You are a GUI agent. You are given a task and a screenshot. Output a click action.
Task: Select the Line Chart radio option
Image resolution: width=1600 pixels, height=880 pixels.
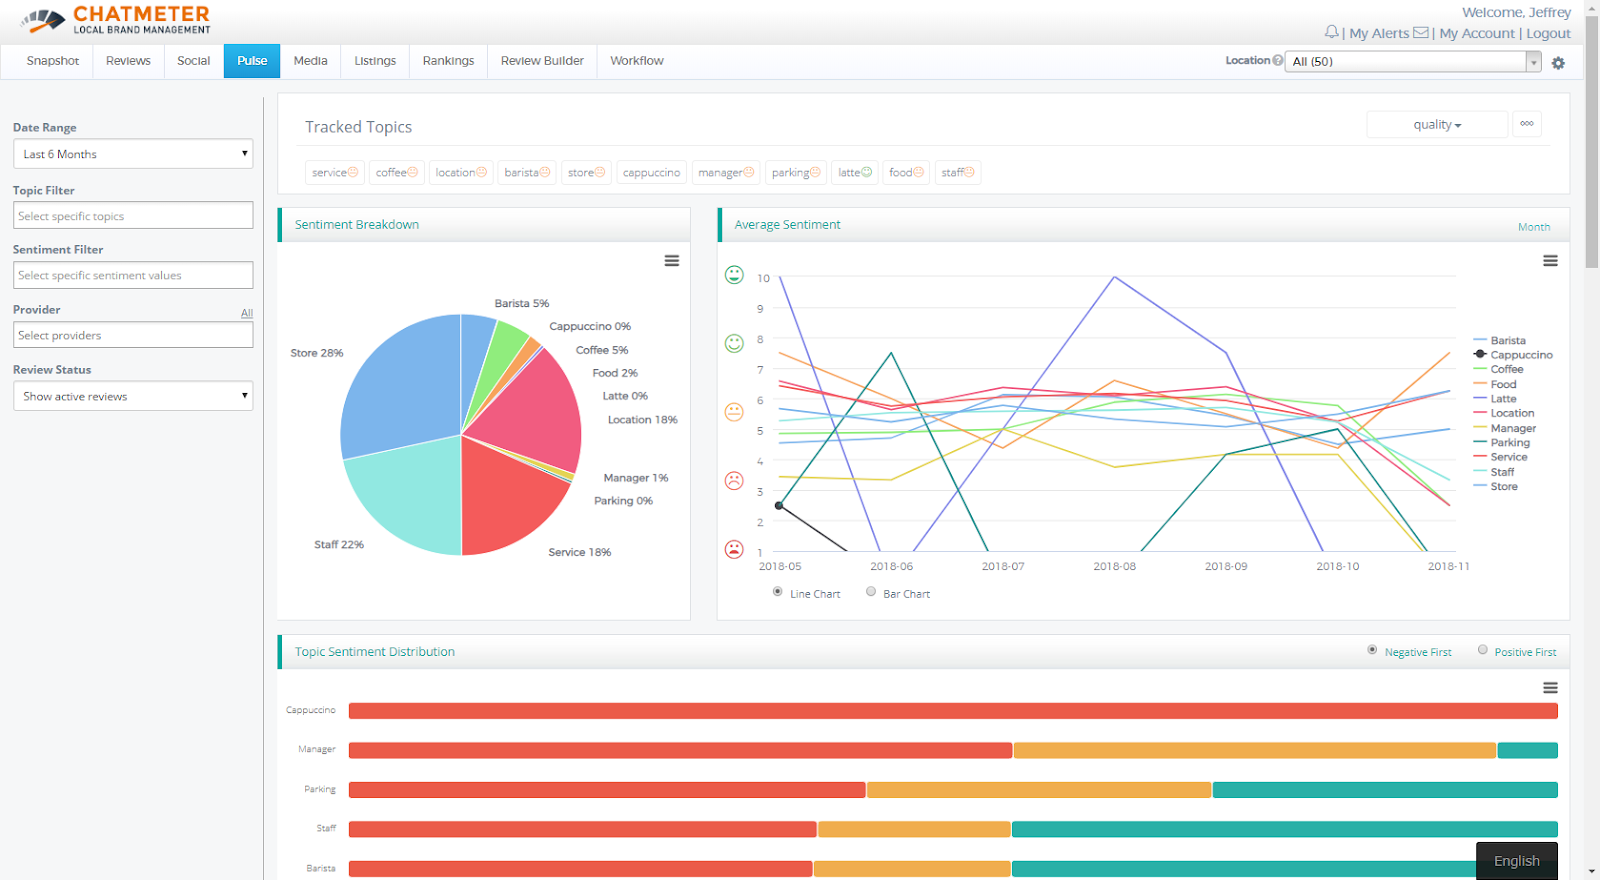pyautogui.click(x=778, y=592)
